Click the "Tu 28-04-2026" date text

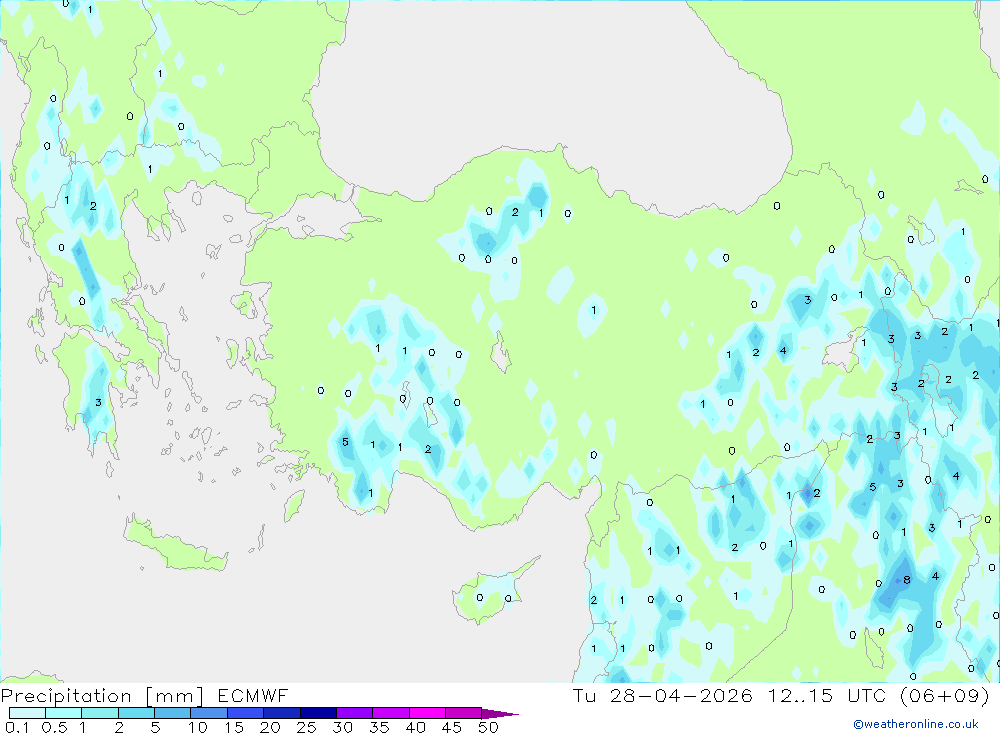(663, 695)
